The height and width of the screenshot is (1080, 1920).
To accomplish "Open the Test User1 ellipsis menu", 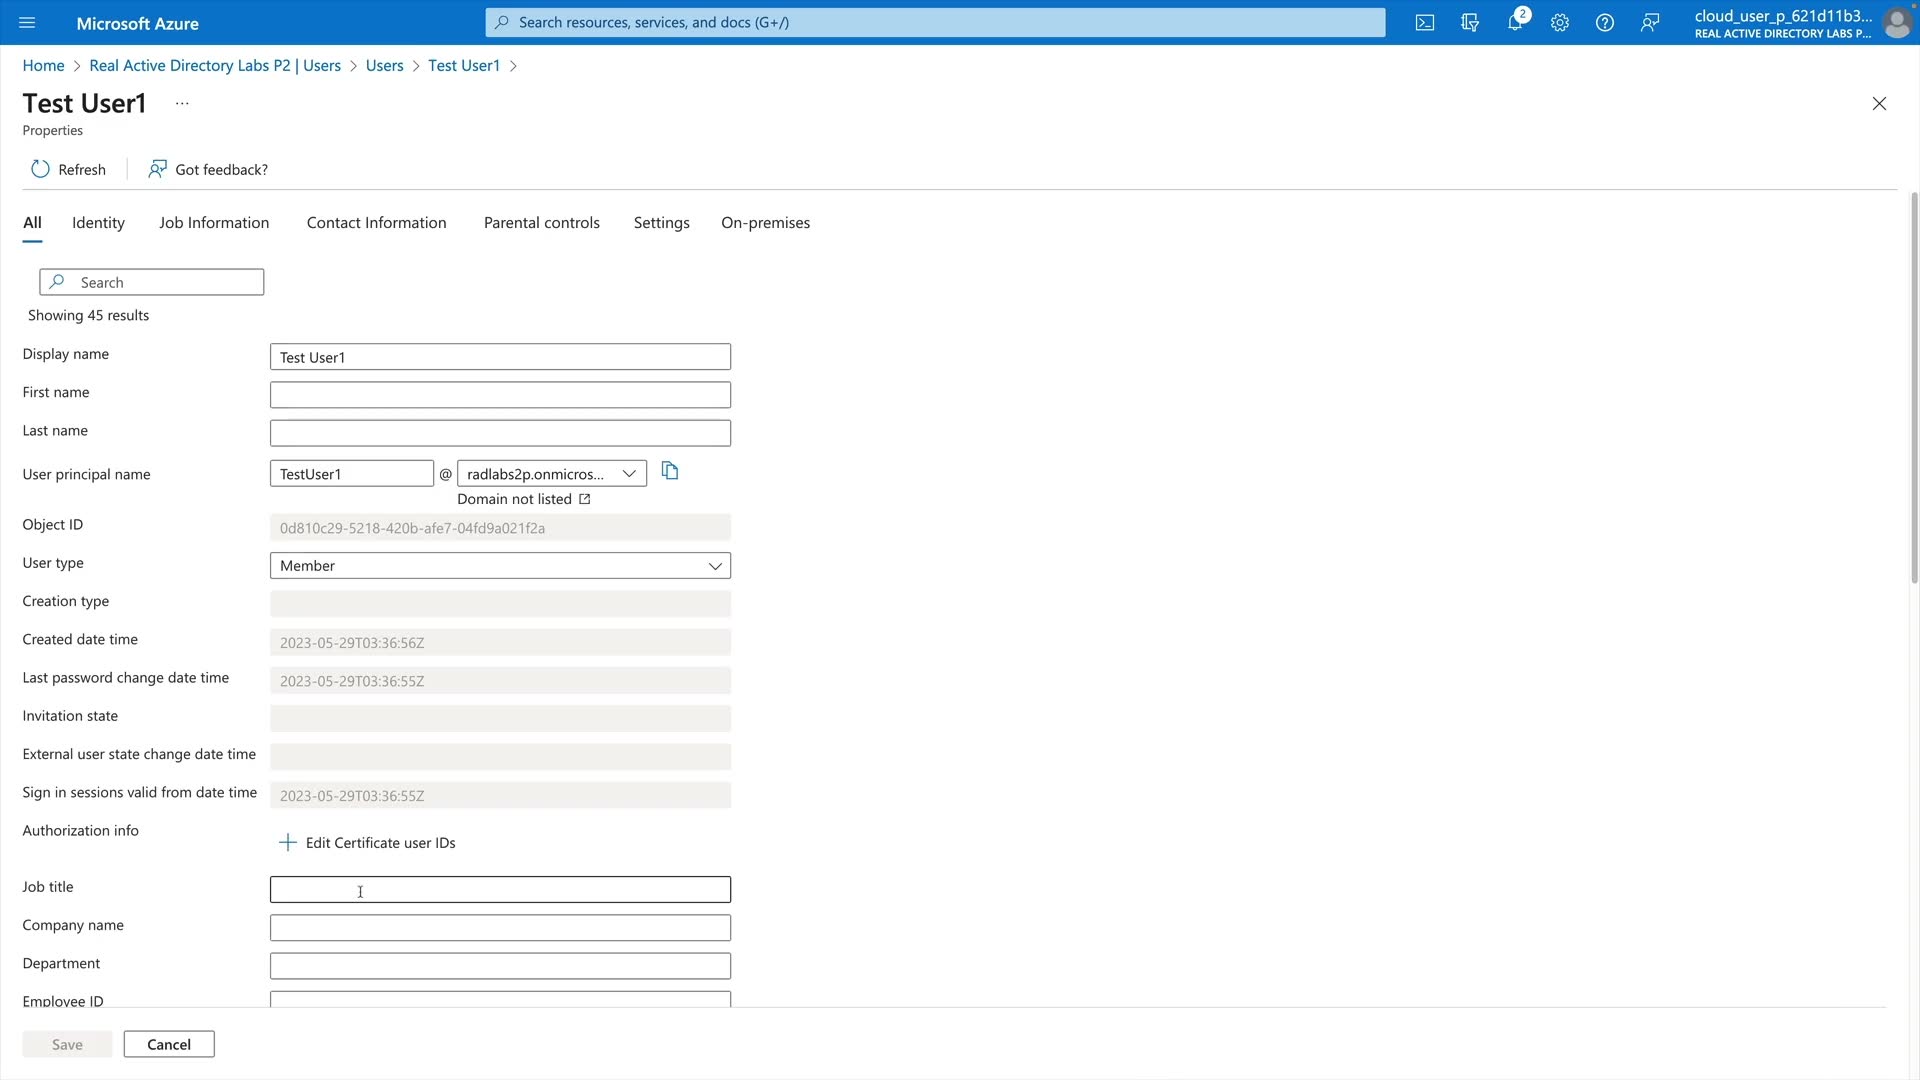I will pyautogui.click(x=182, y=103).
